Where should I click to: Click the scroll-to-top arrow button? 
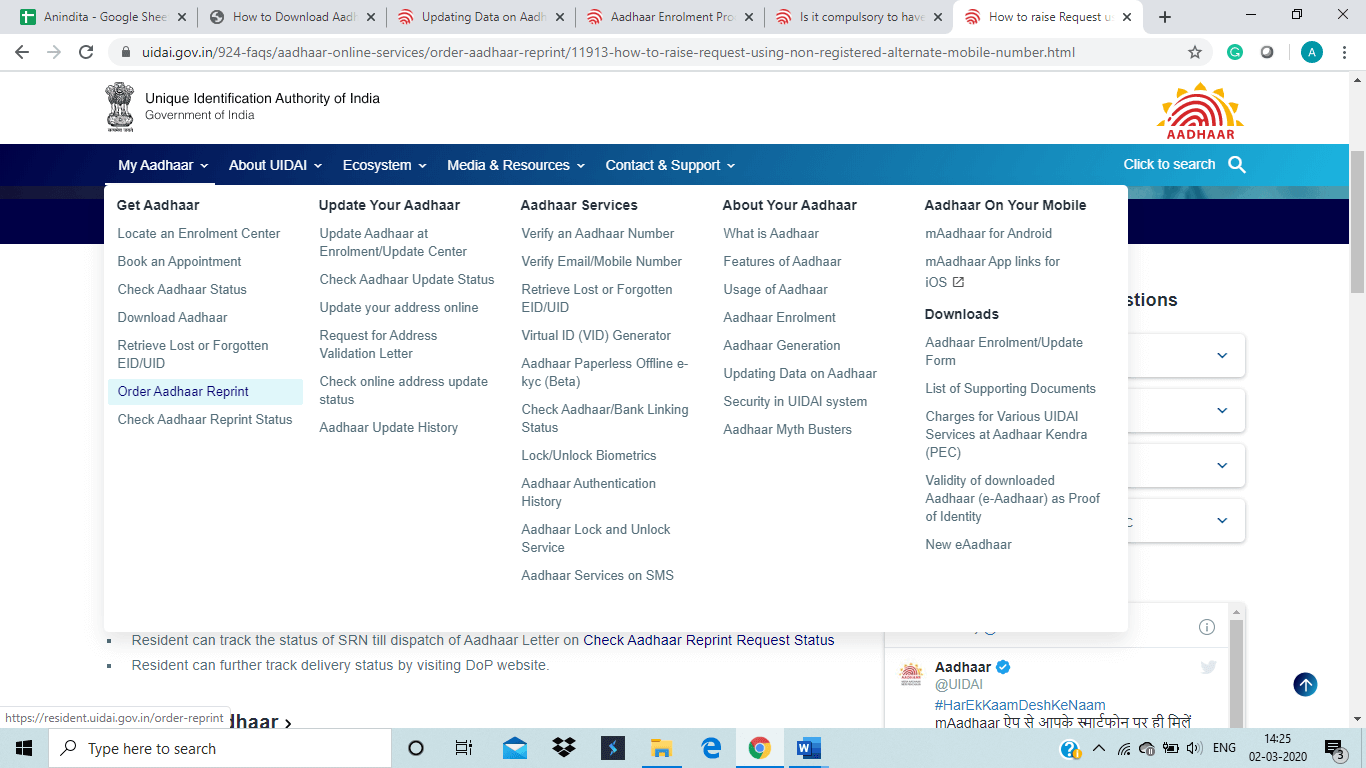click(1305, 685)
